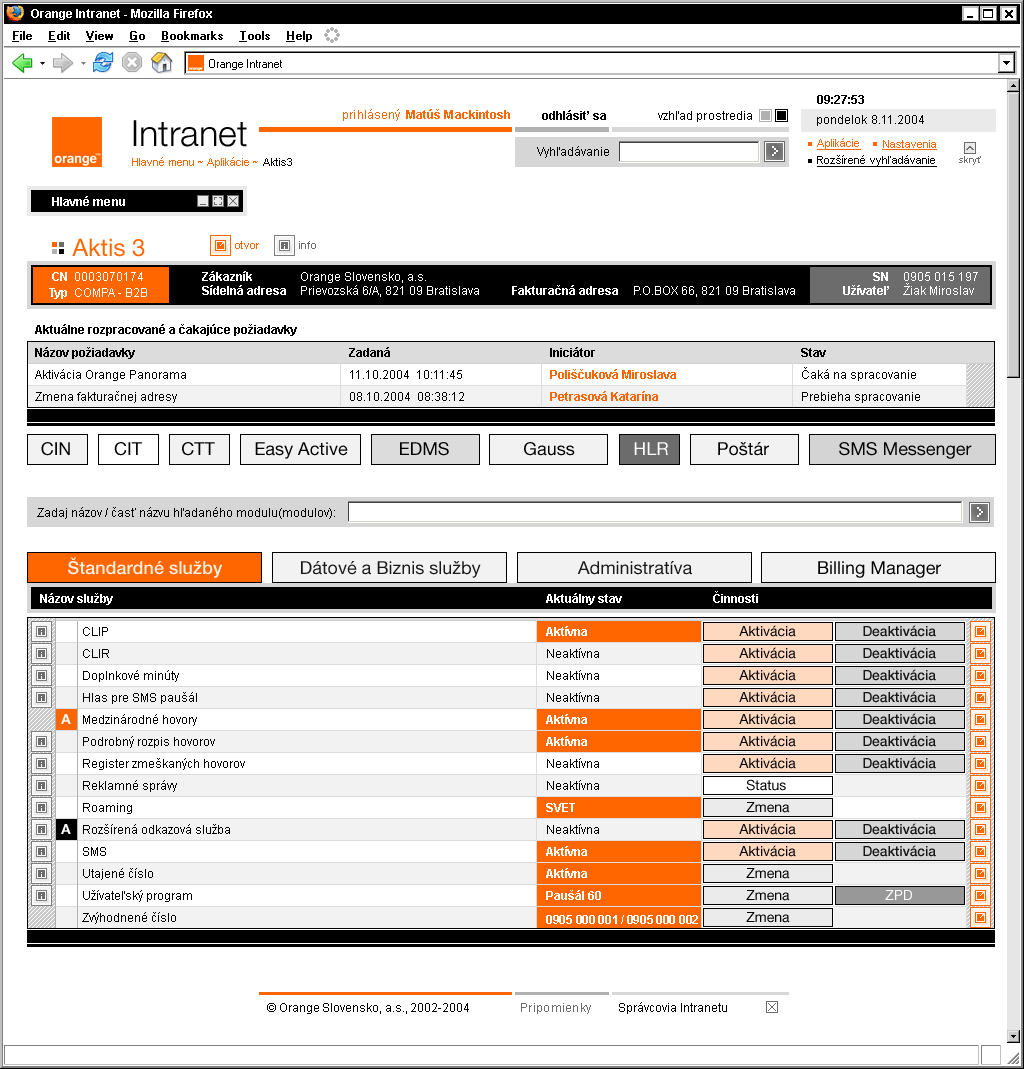Open the EDMS application button
1024x1069 pixels.
425,449
